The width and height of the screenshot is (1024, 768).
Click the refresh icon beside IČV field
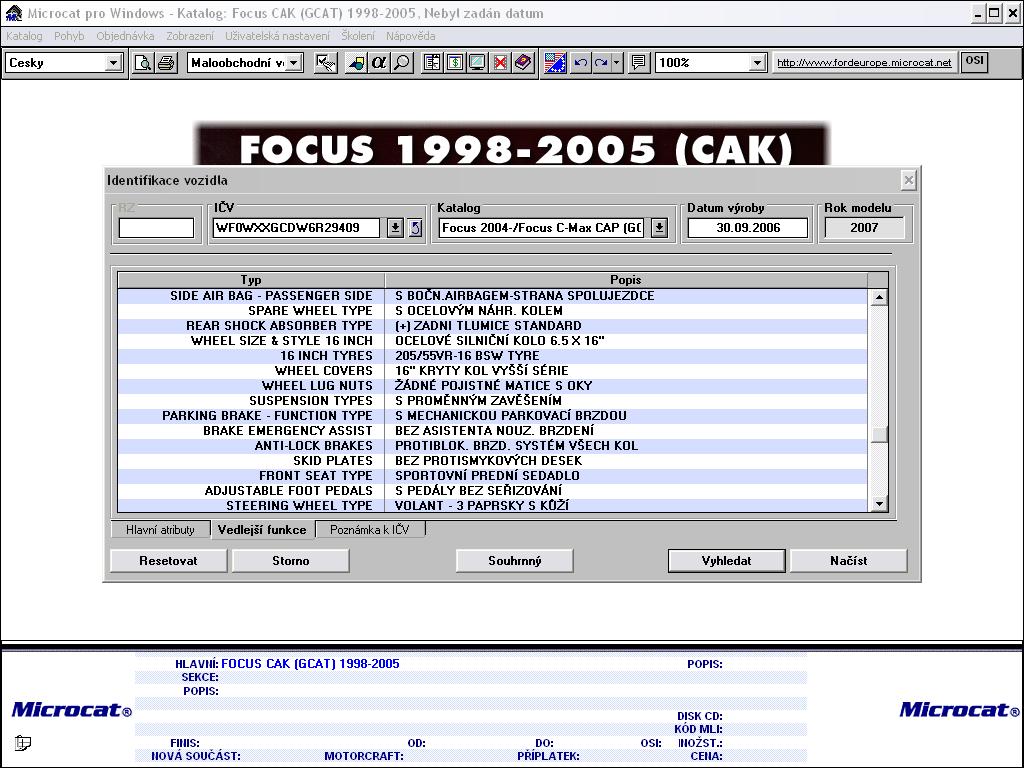(416, 228)
